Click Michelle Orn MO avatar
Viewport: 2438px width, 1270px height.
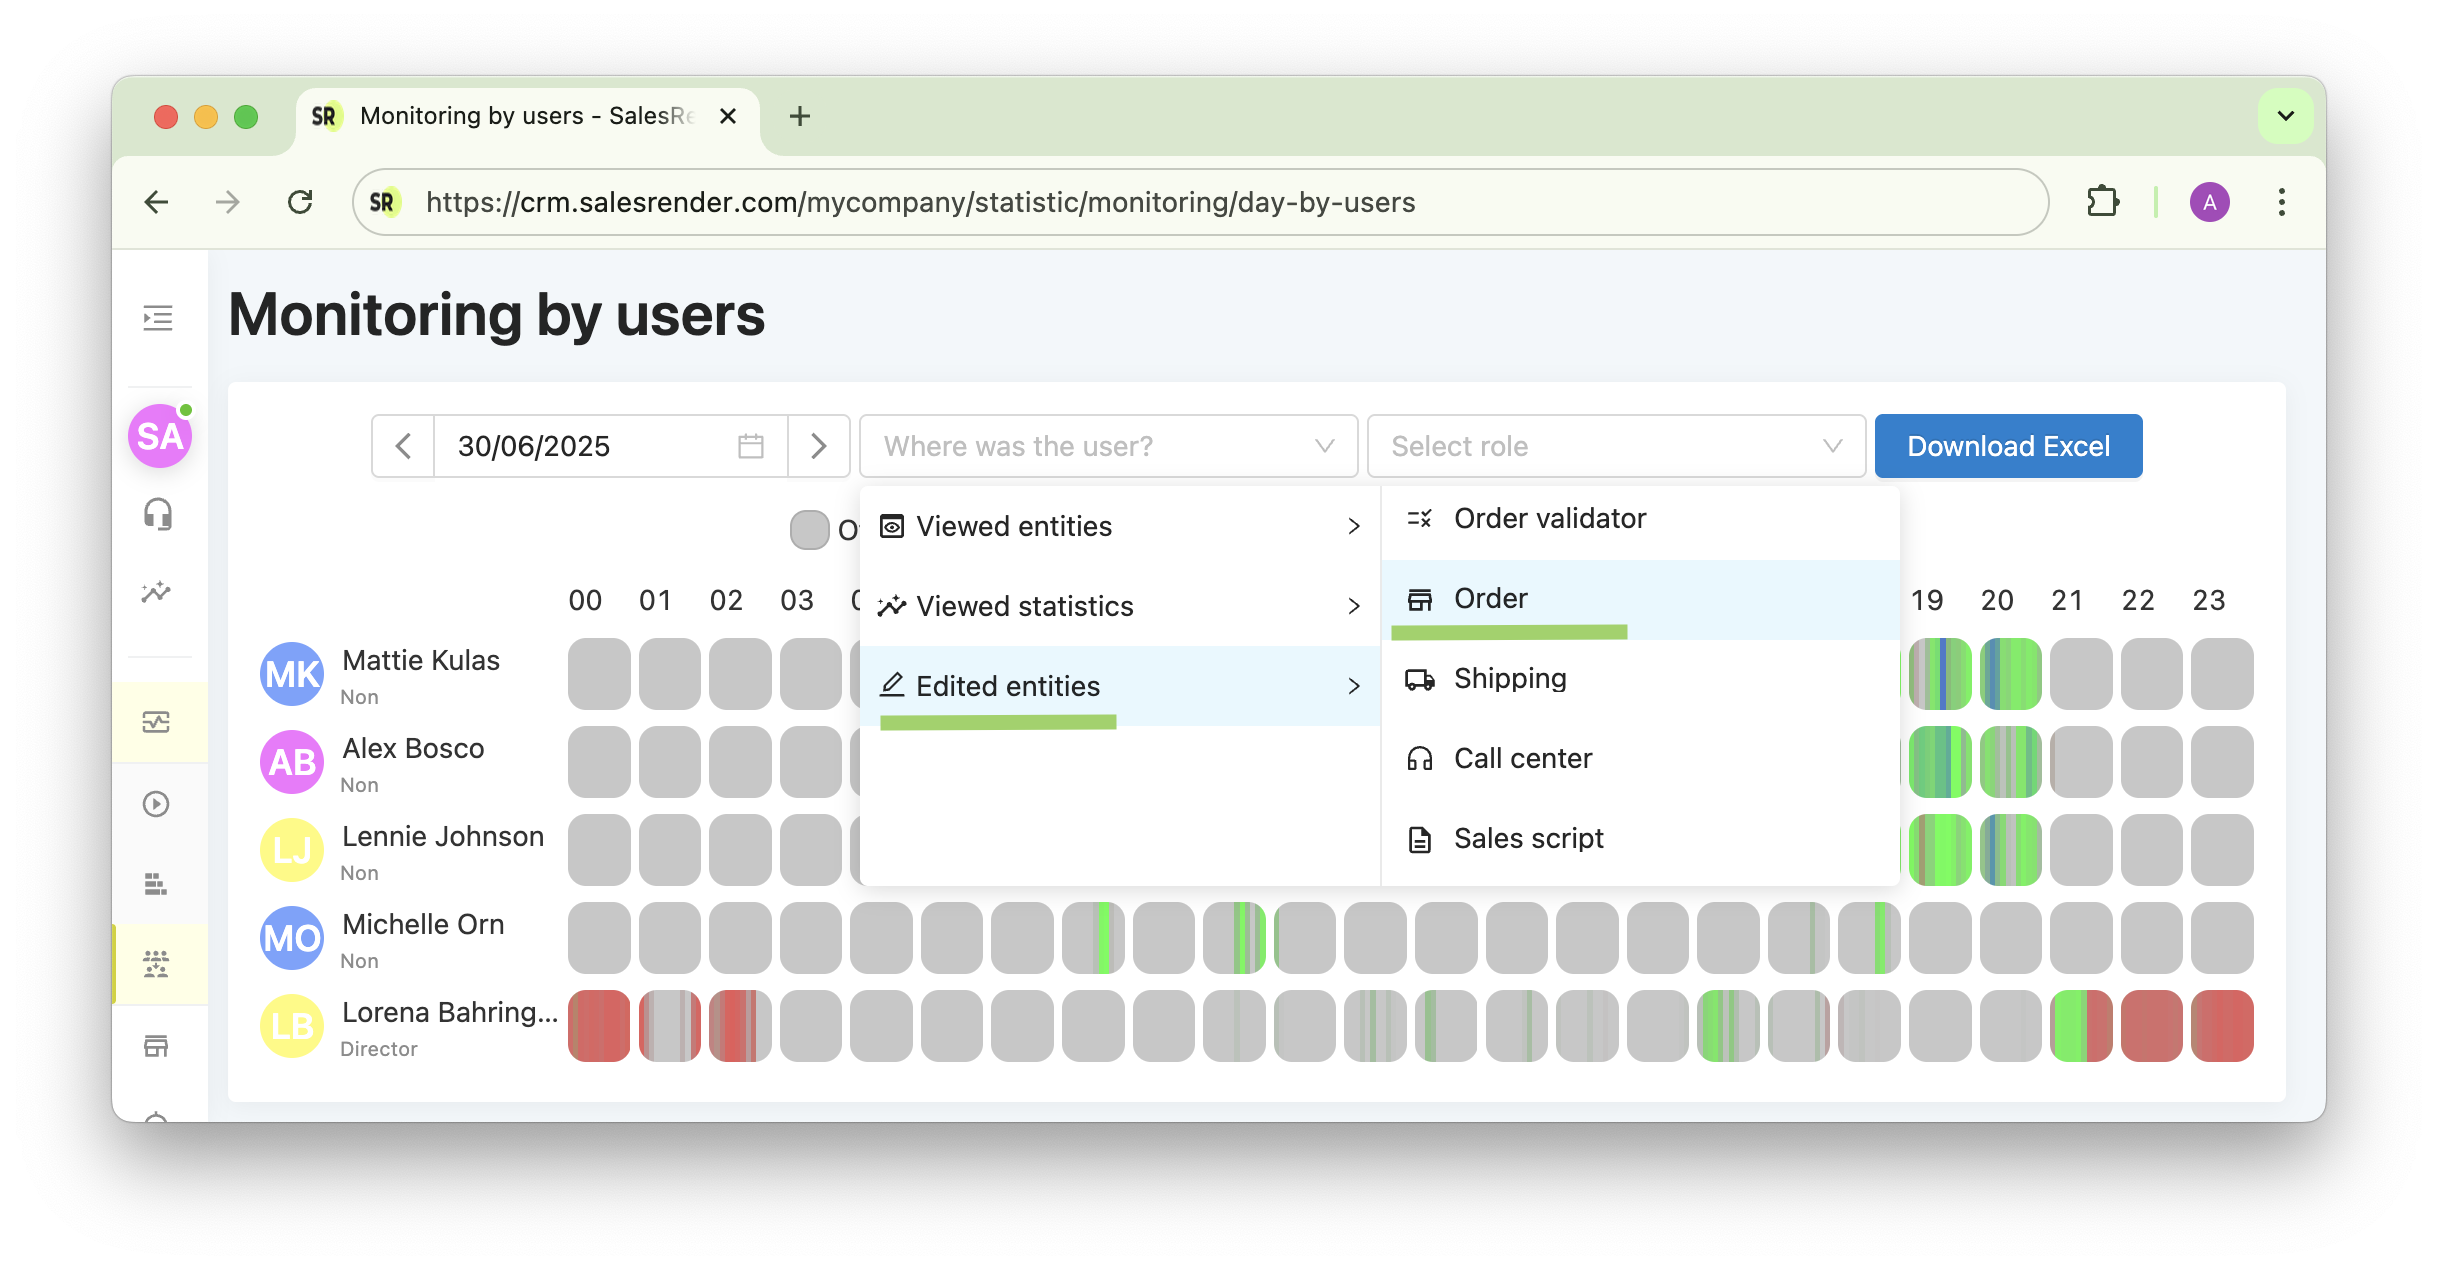tap(292, 938)
